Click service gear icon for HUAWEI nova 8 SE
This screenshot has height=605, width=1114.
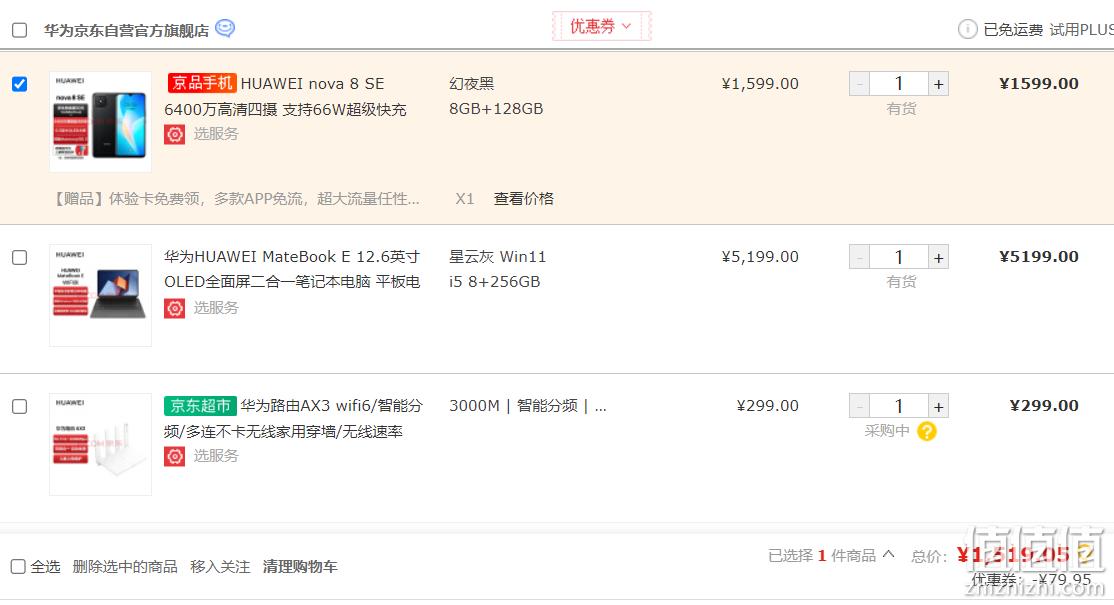coord(175,134)
